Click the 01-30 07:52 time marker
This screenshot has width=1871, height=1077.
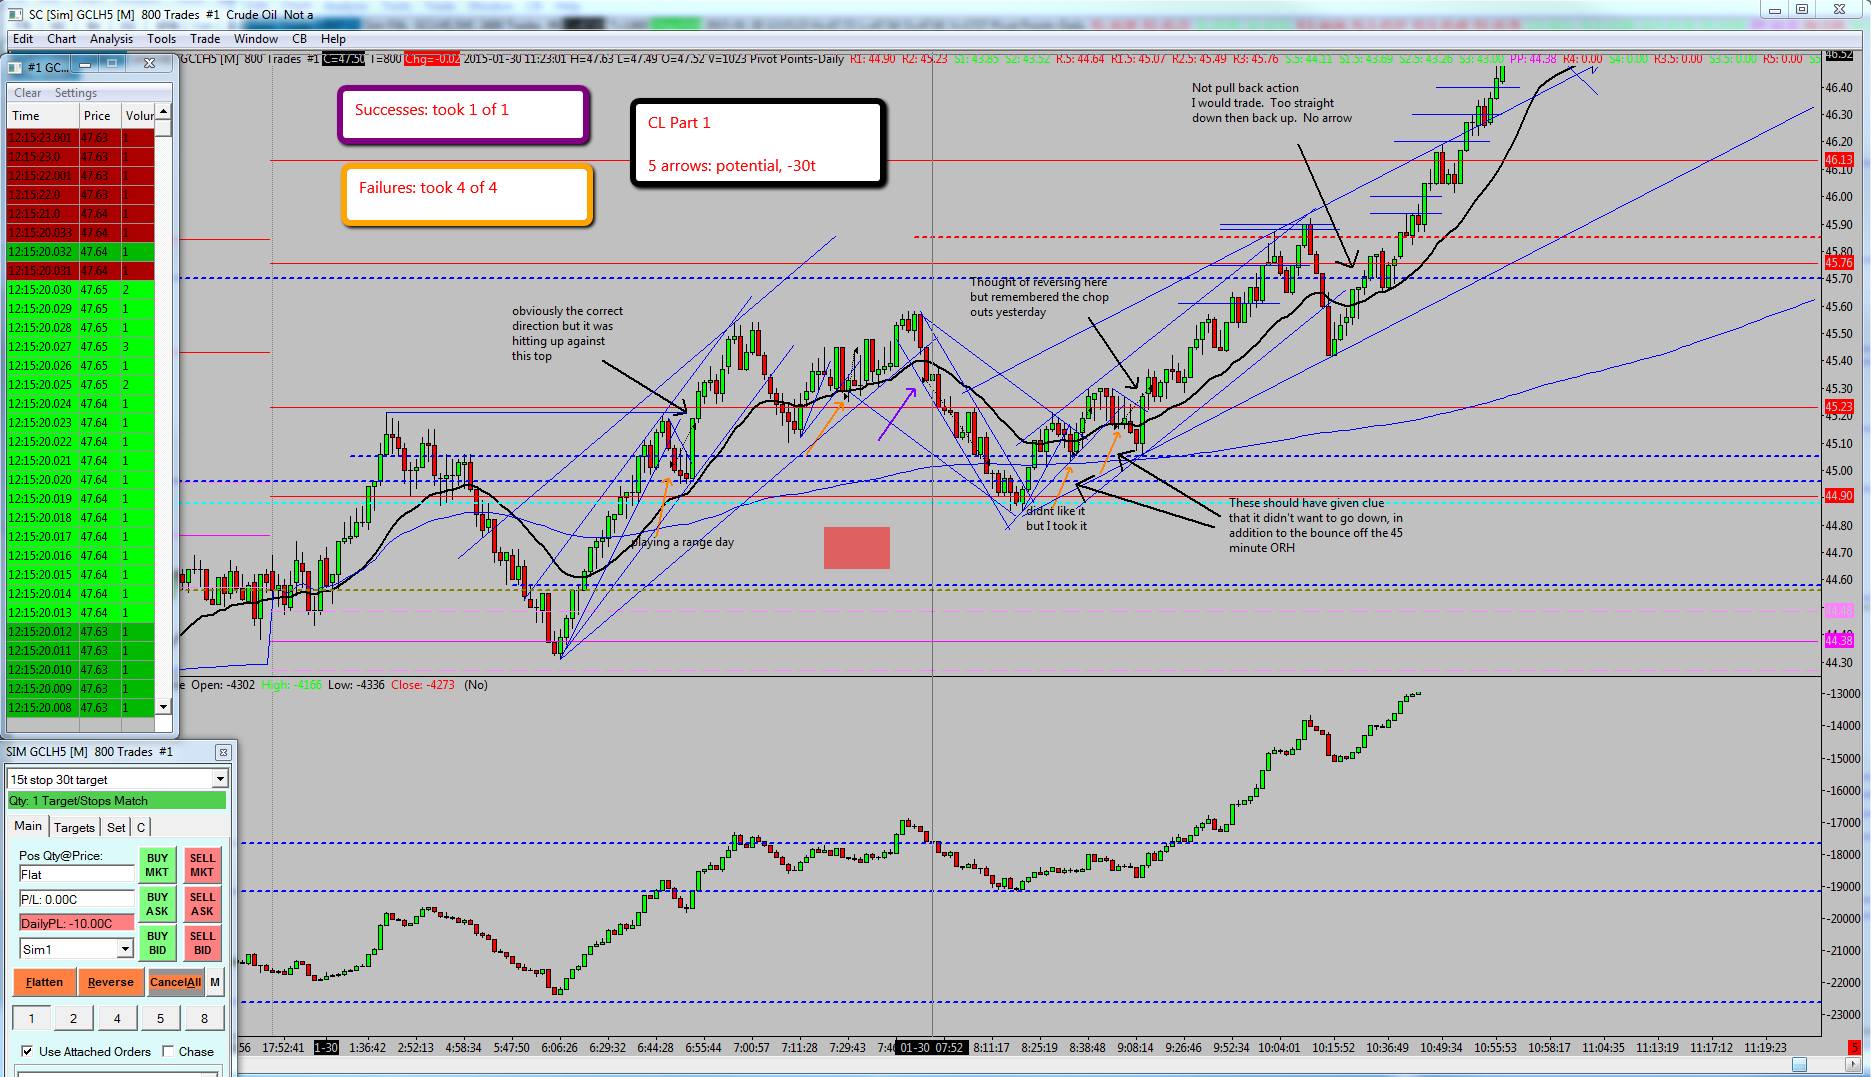pyautogui.click(x=931, y=1048)
